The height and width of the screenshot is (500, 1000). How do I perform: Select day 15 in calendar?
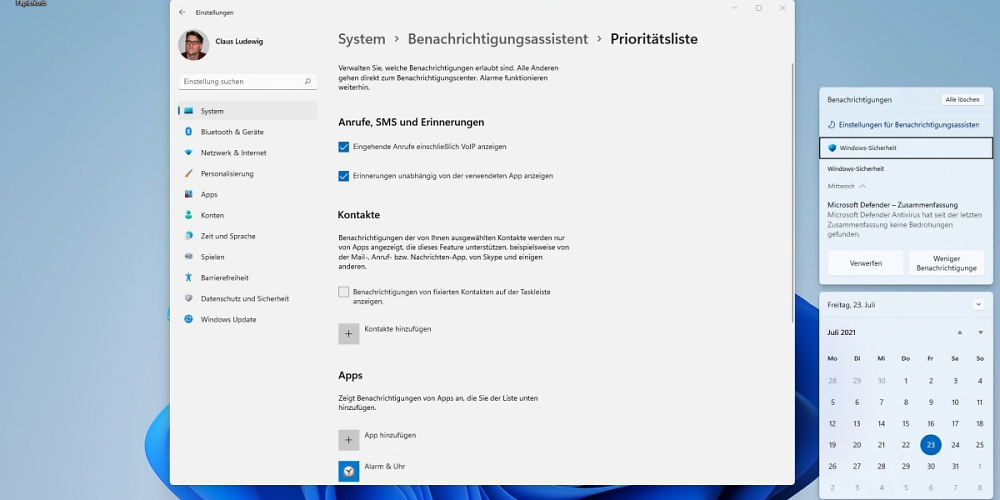(x=906, y=423)
